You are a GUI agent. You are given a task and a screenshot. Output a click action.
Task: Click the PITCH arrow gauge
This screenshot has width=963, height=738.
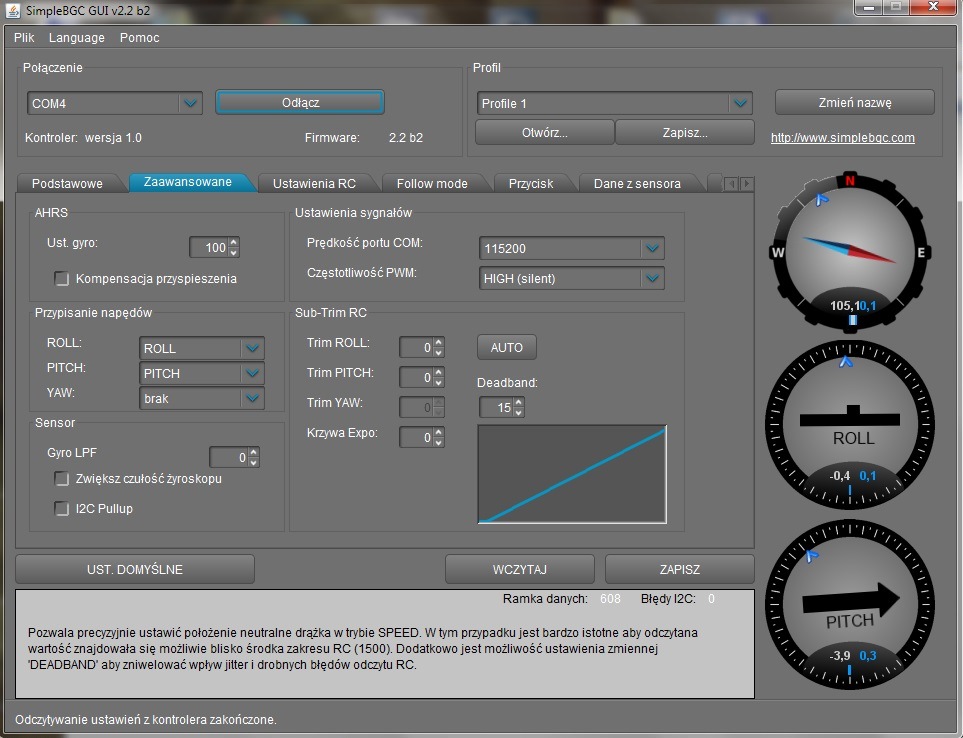[850, 602]
